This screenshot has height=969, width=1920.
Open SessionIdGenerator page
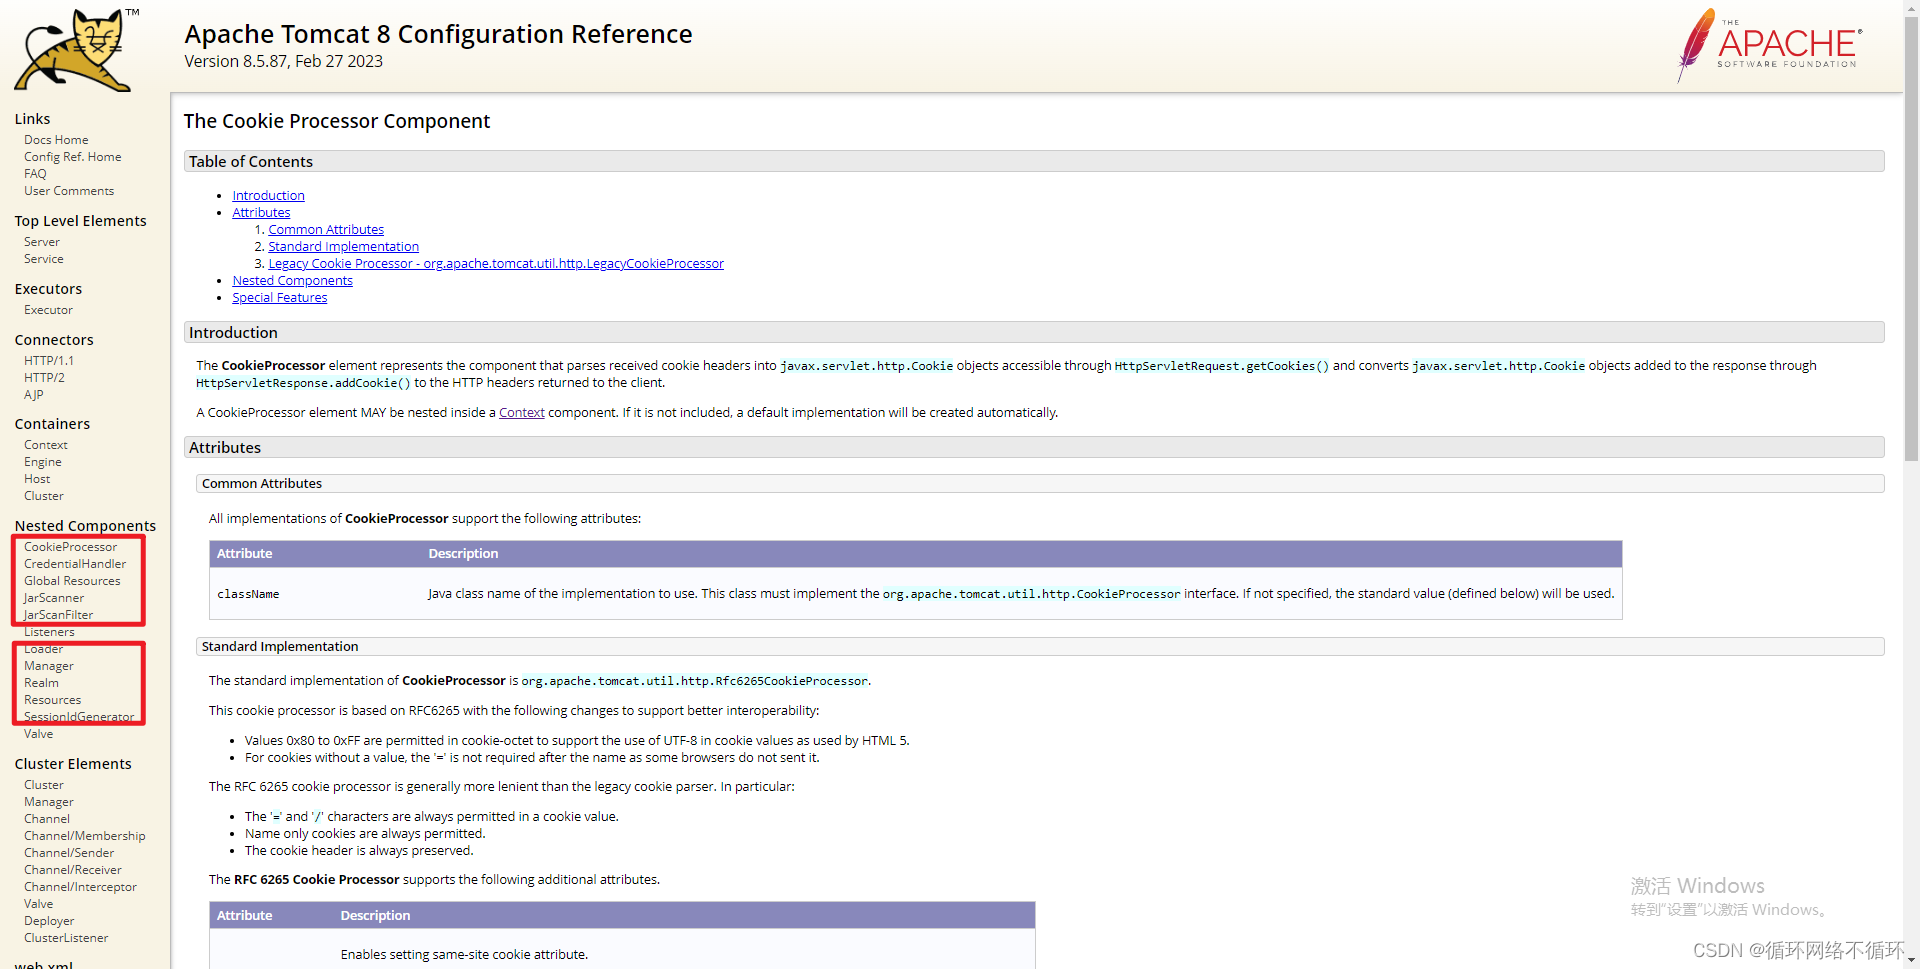[79, 717]
